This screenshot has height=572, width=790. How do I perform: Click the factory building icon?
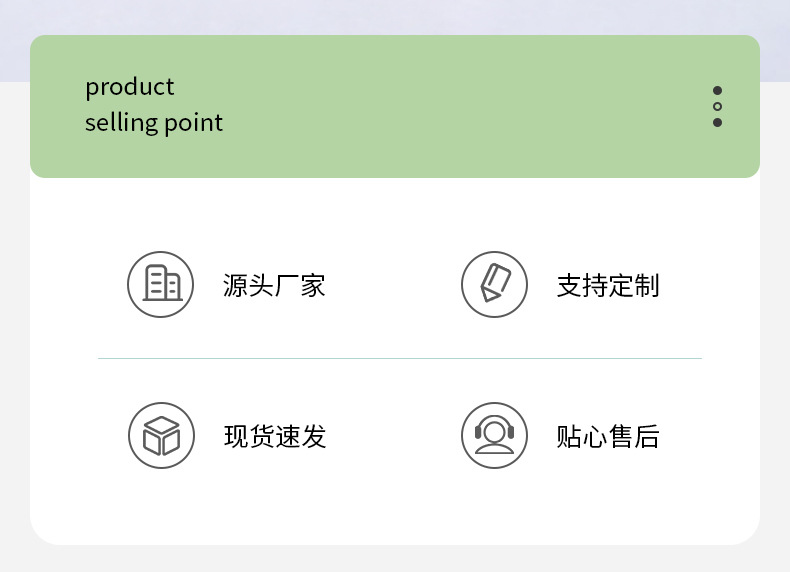tap(160, 285)
